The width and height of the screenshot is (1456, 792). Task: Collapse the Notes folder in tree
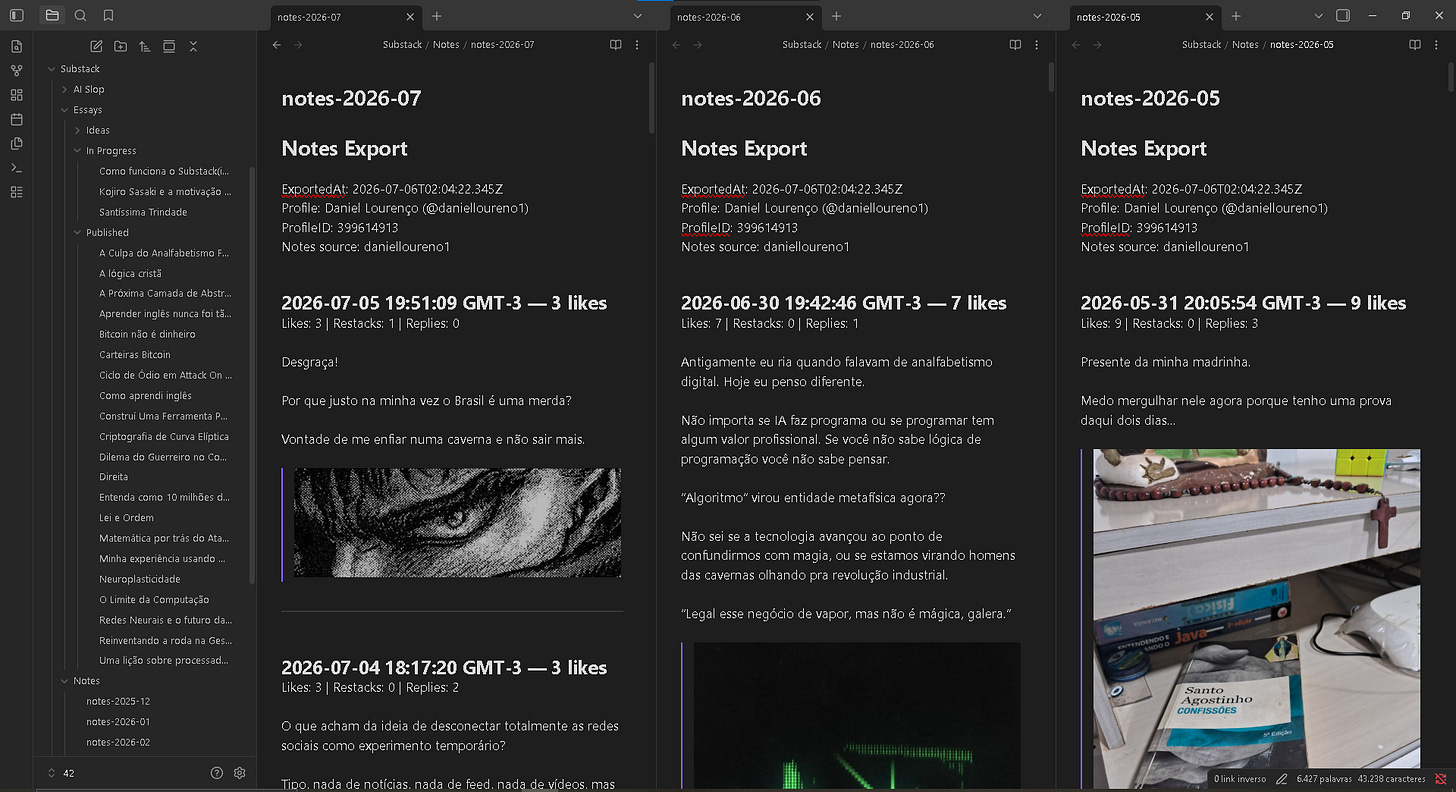pos(64,681)
